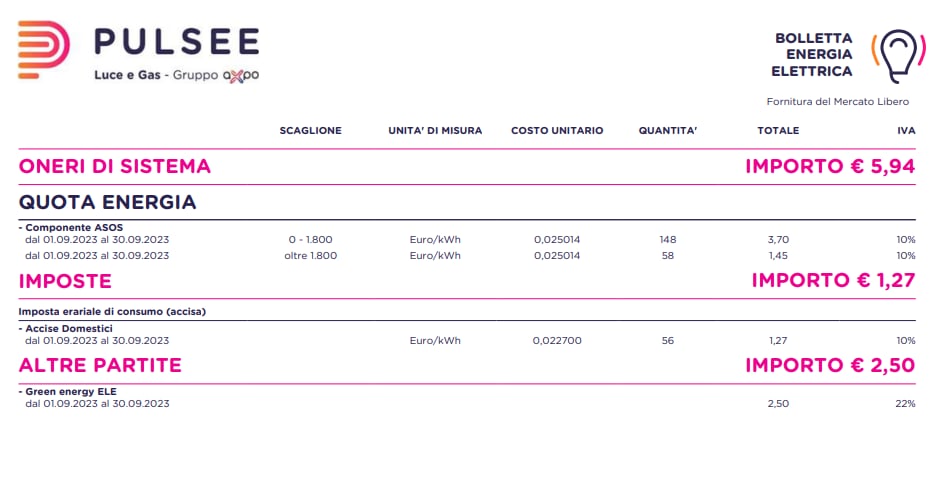
Task: Select the Componente ASOS row label
Action: click(x=71, y=228)
